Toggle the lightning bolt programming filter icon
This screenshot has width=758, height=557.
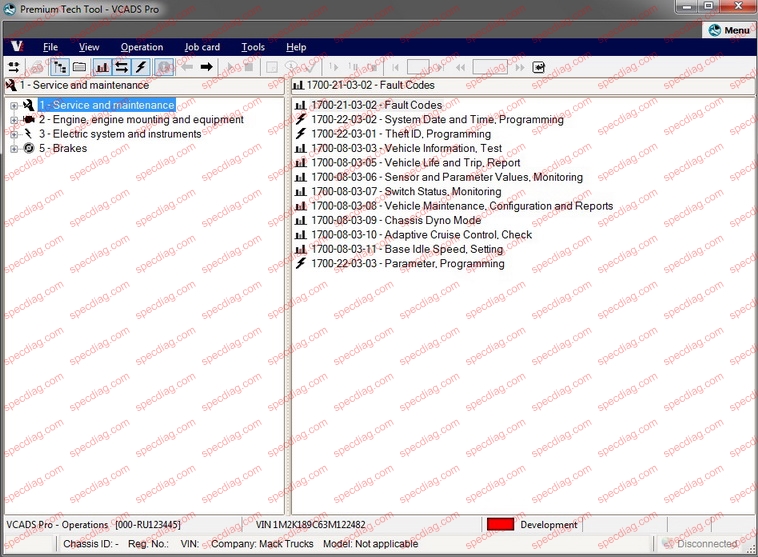(141, 67)
